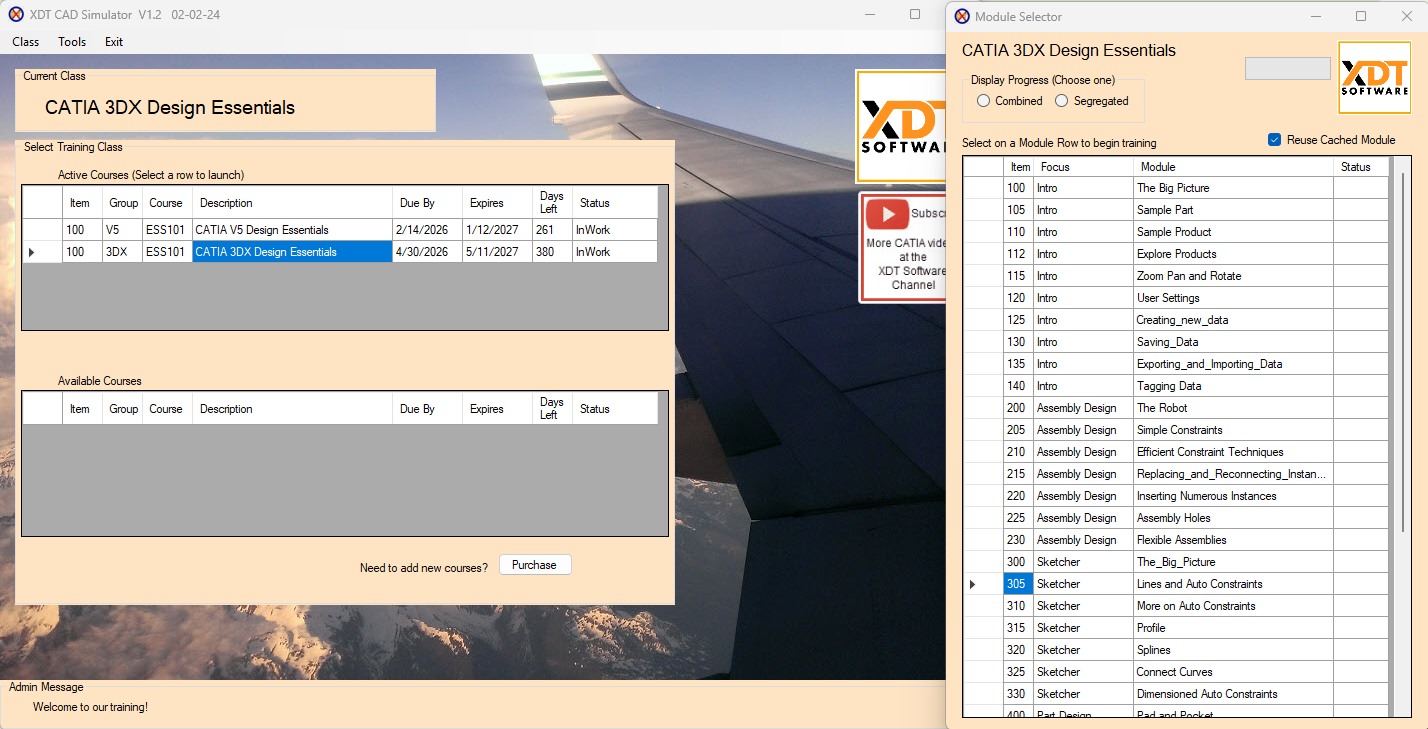1428x729 pixels.
Task: Click the Focus column header in Module list
Action: [1083, 167]
